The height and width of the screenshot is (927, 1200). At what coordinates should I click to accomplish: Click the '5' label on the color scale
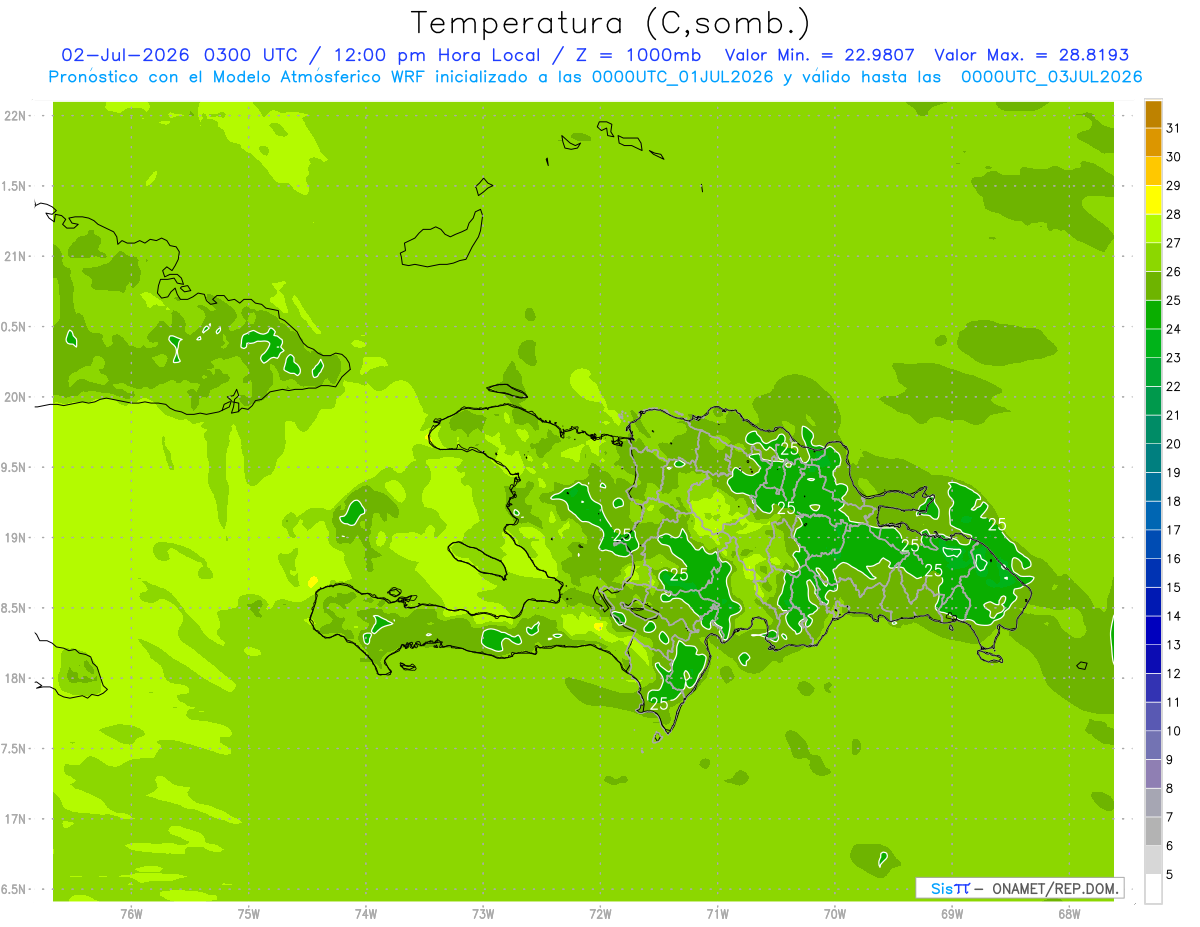pos(1171,875)
